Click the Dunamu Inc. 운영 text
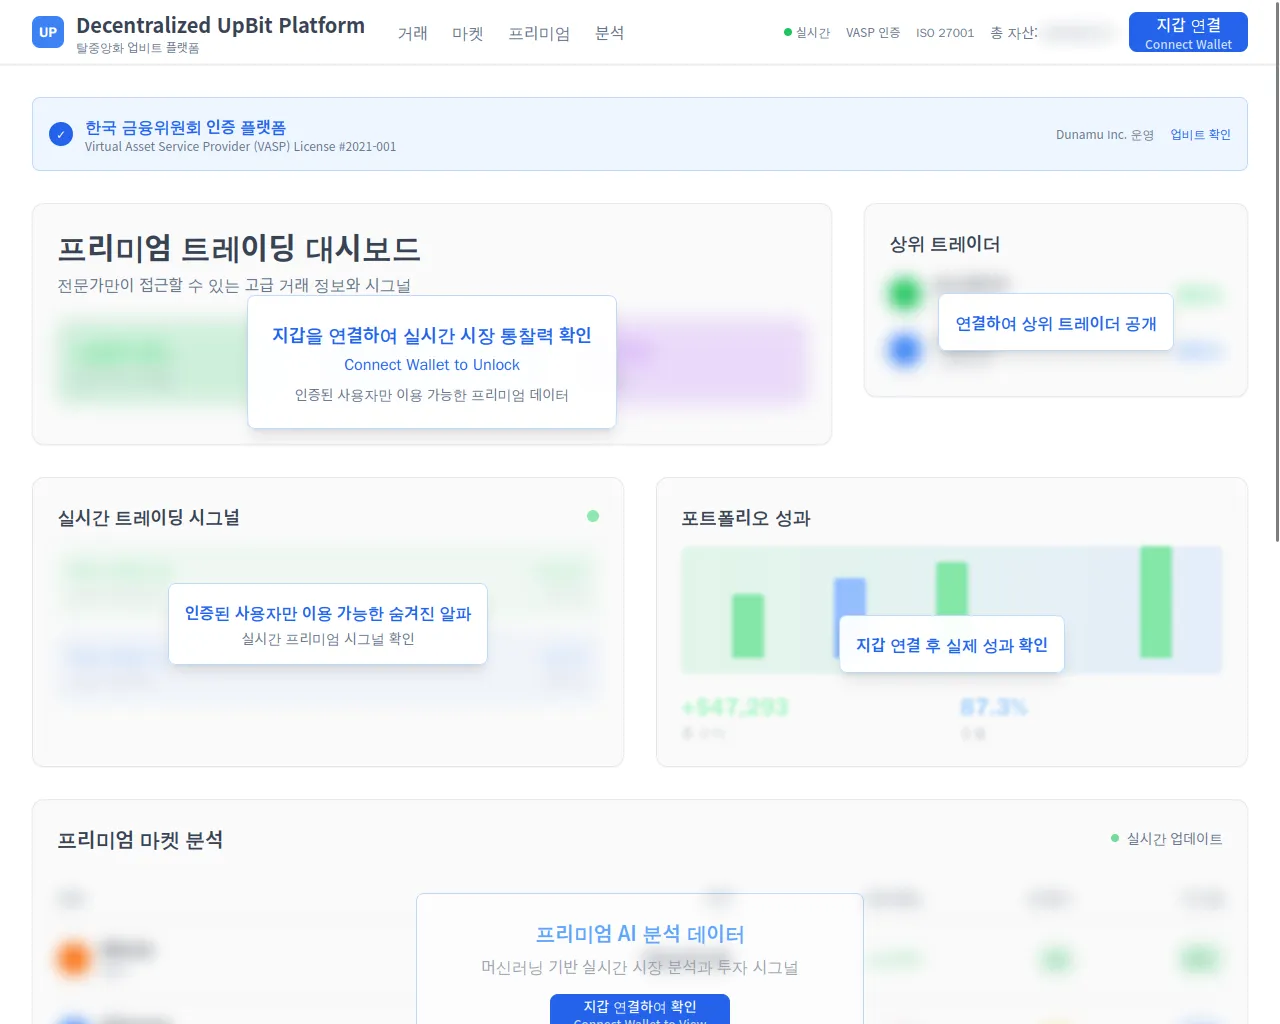This screenshot has height=1024, width=1280. [1105, 134]
